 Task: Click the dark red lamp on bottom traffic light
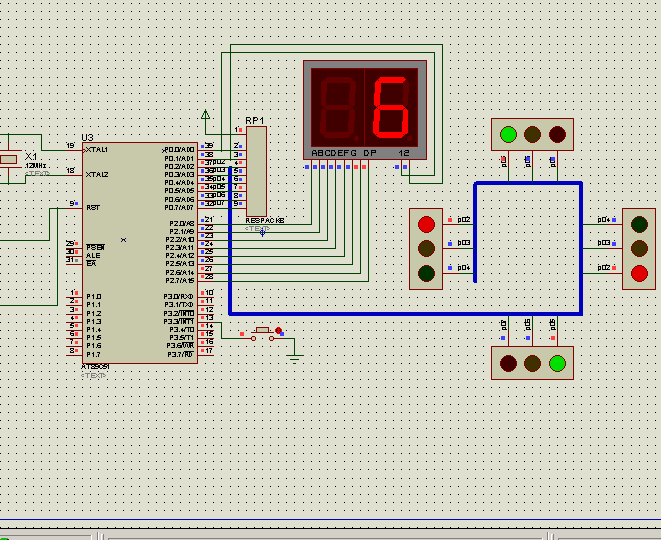(x=508, y=363)
